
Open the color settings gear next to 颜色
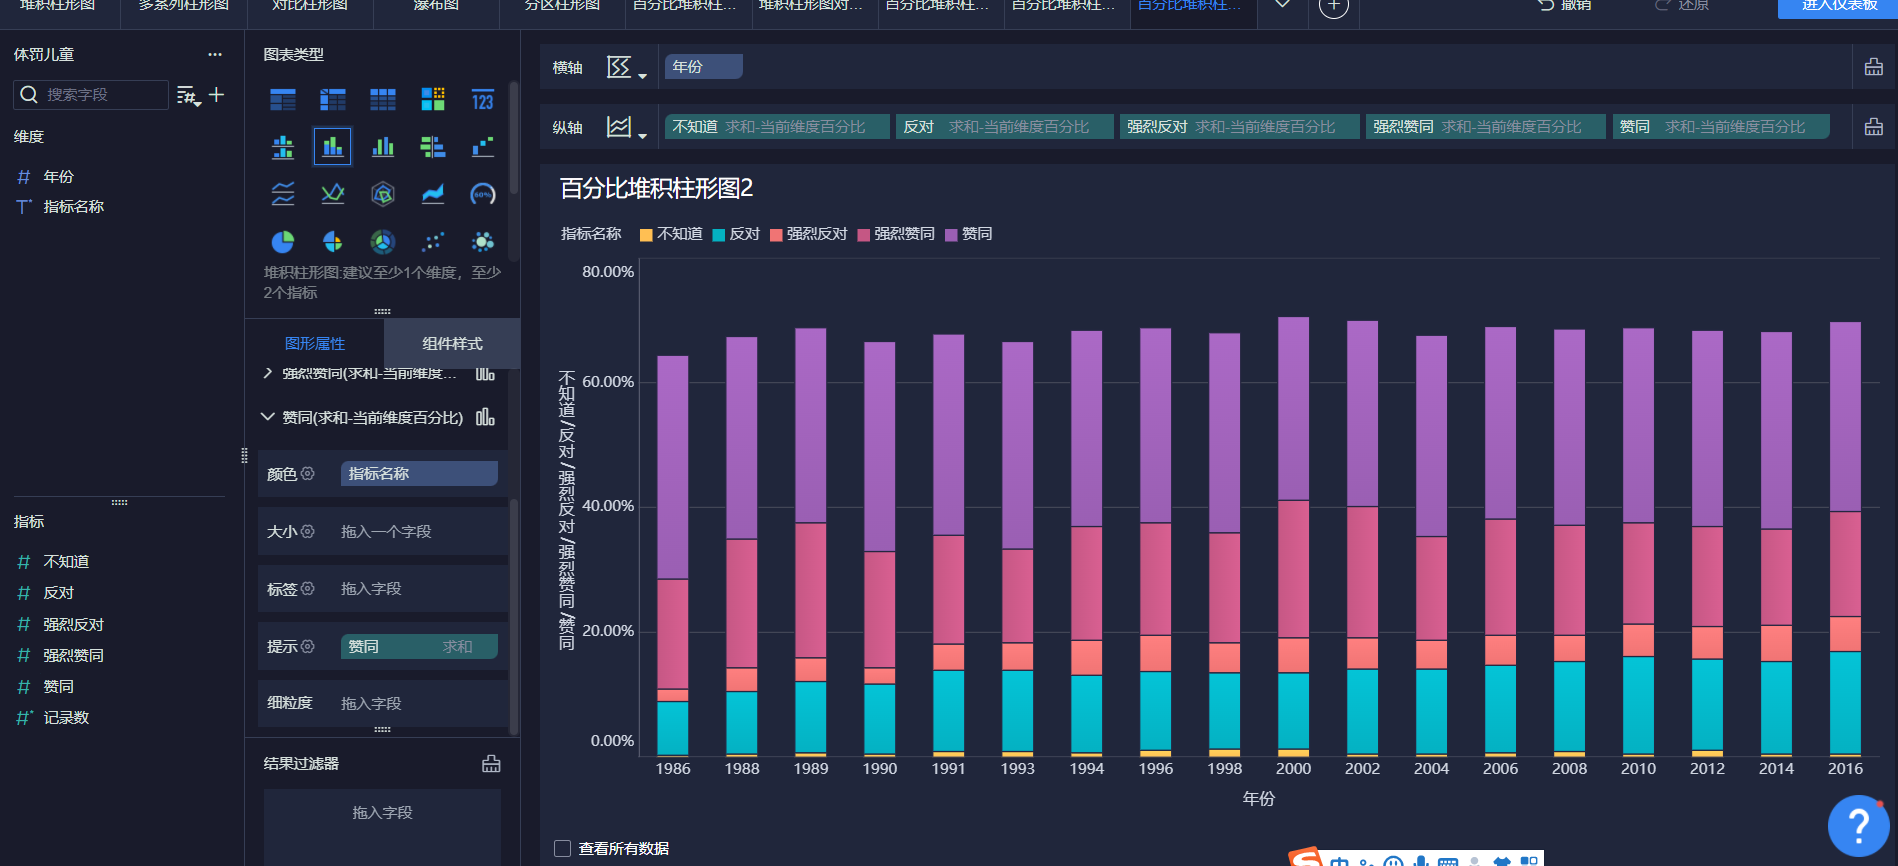click(308, 474)
